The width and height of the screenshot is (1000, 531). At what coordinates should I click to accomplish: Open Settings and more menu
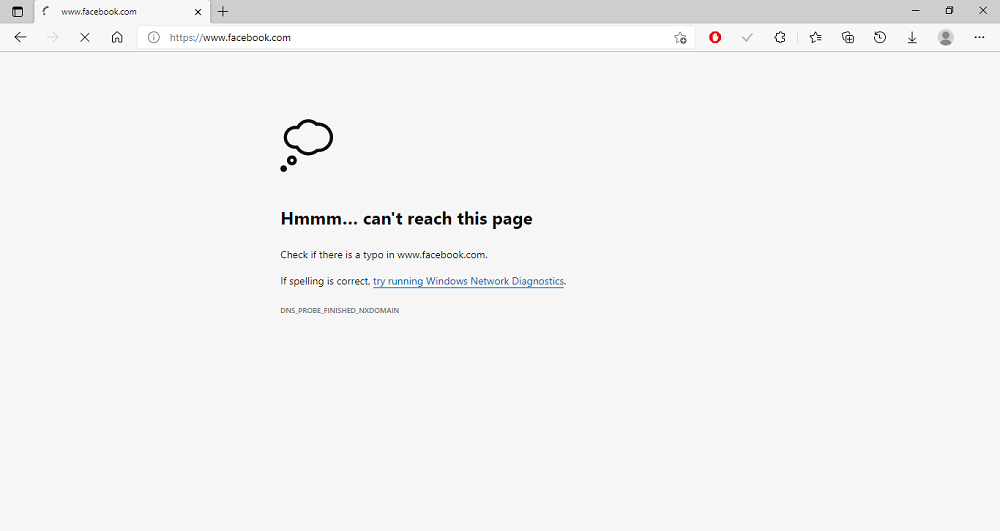pyautogui.click(x=980, y=38)
